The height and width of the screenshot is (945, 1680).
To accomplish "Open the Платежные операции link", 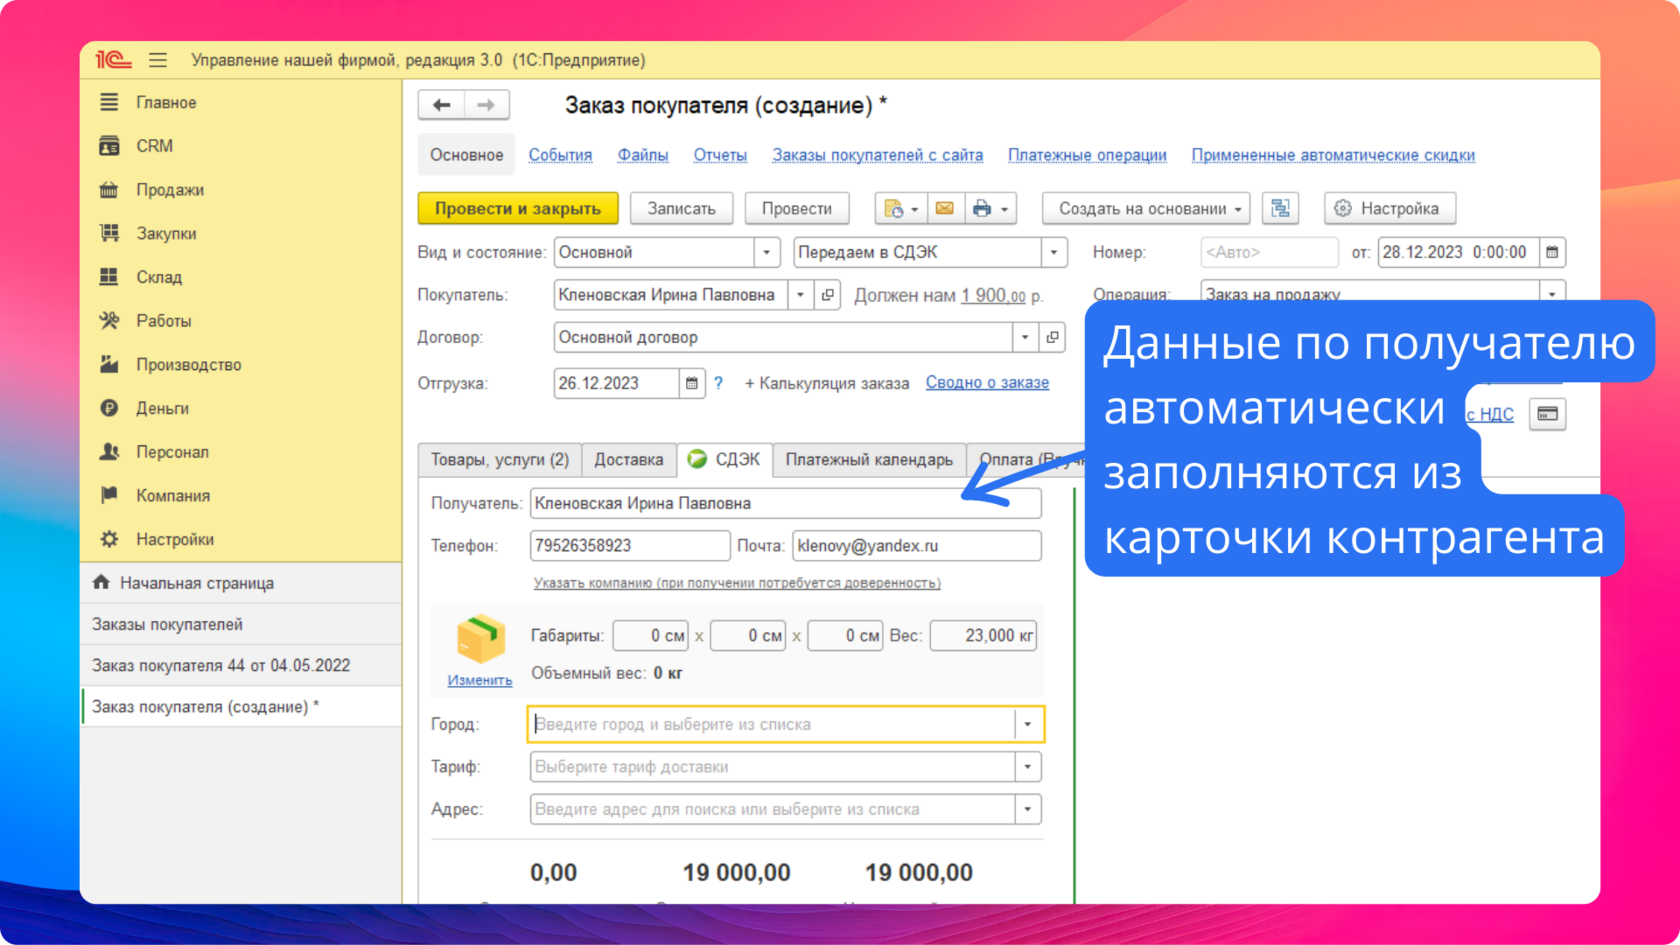I will (1087, 155).
